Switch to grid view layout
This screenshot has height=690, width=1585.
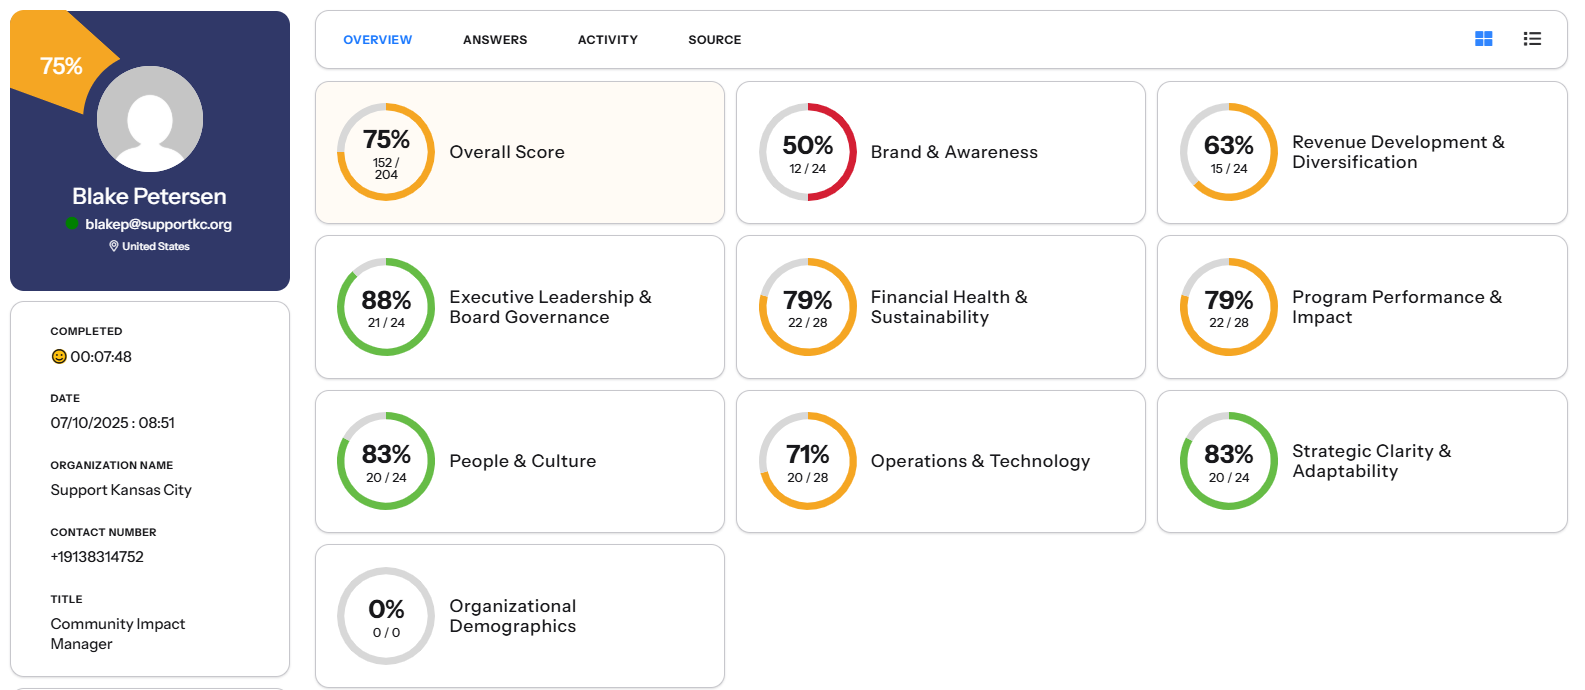pos(1483,39)
